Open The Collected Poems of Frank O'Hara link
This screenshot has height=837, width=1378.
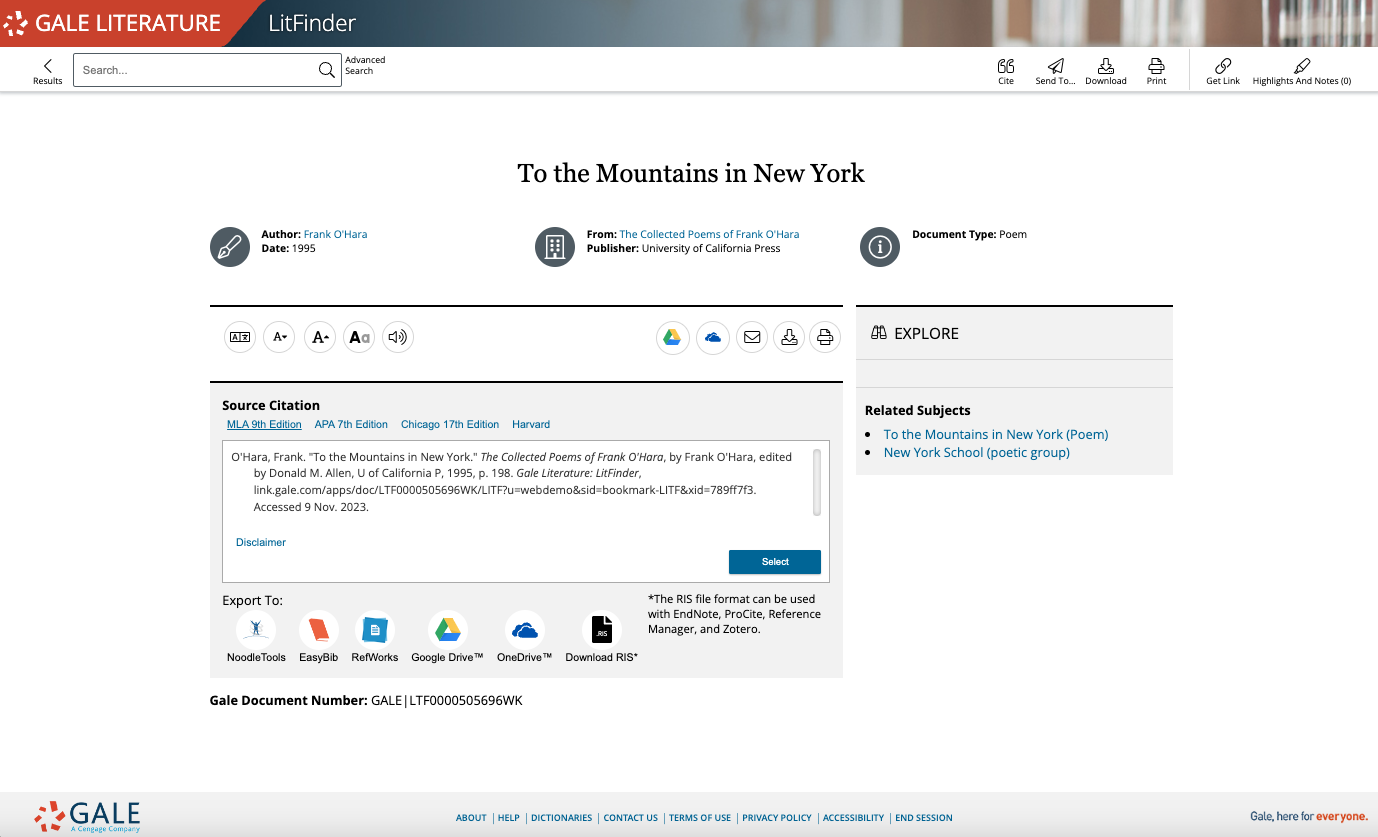tap(709, 234)
